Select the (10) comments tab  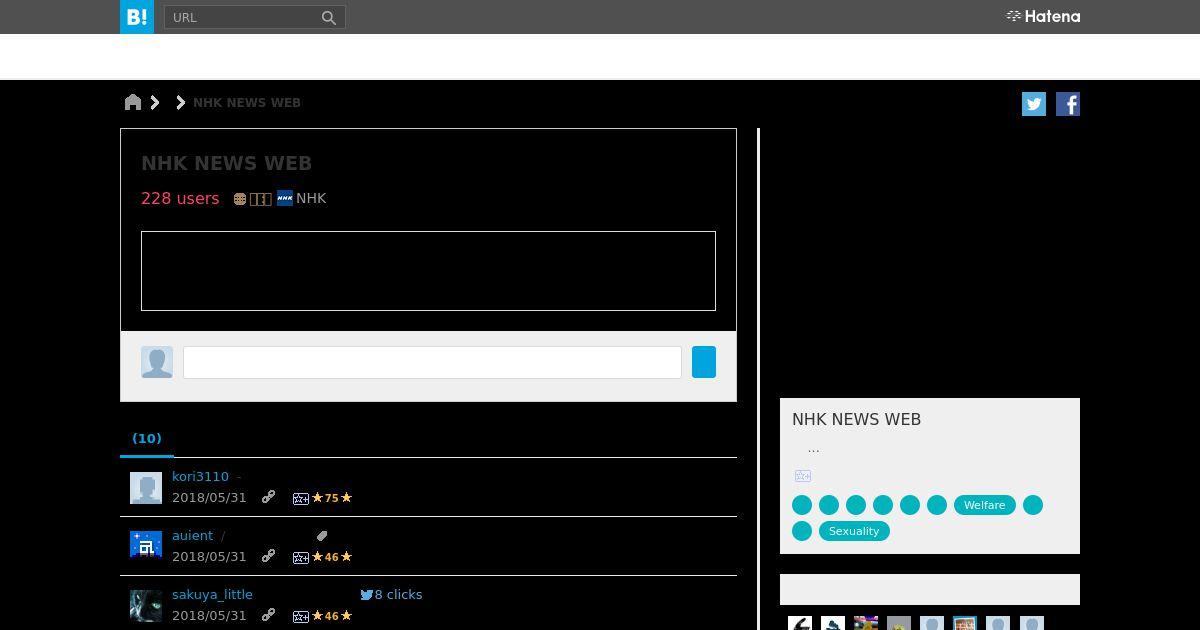tap(147, 438)
